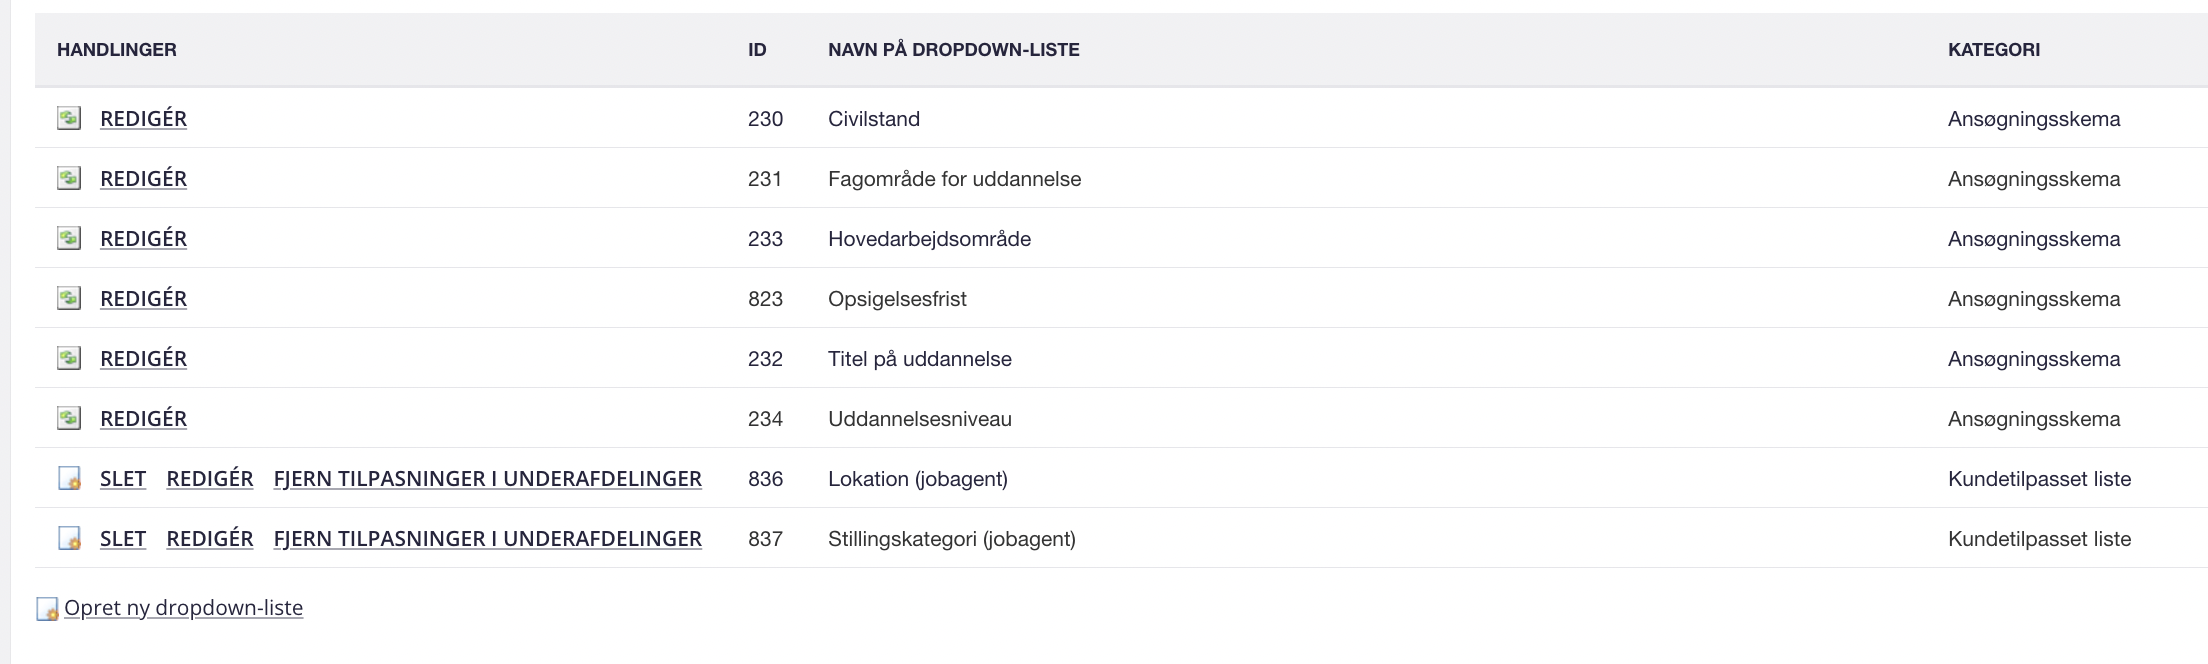
Task: Sort by Navn på dropdown-liste column header
Action: pyautogui.click(x=954, y=49)
